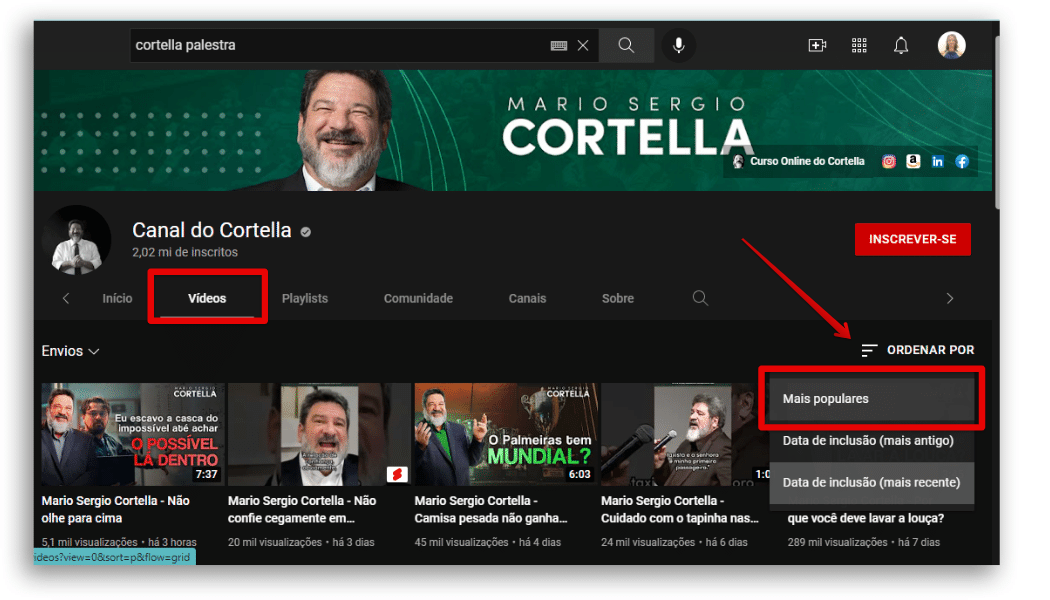The width and height of the screenshot is (1050, 600).
Task: Choose Data de inclusão (mais antigo)
Action: click(x=871, y=440)
